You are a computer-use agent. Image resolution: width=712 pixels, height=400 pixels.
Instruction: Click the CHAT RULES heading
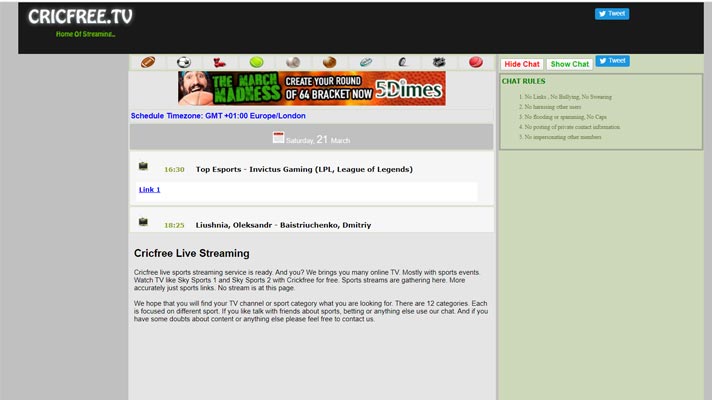pyautogui.click(x=524, y=81)
